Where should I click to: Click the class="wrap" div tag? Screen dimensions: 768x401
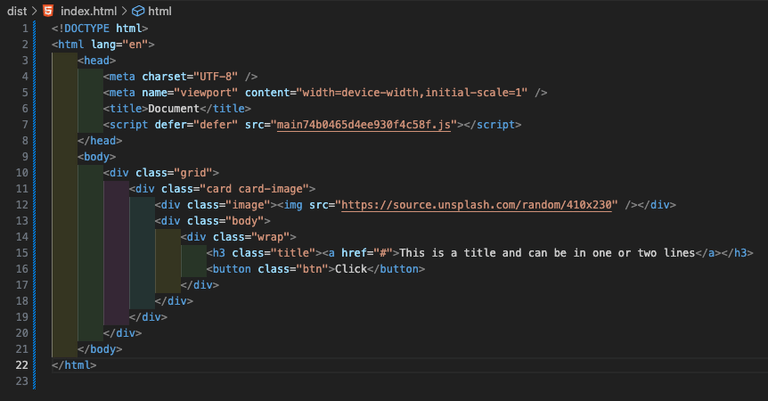tap(239, 237)
